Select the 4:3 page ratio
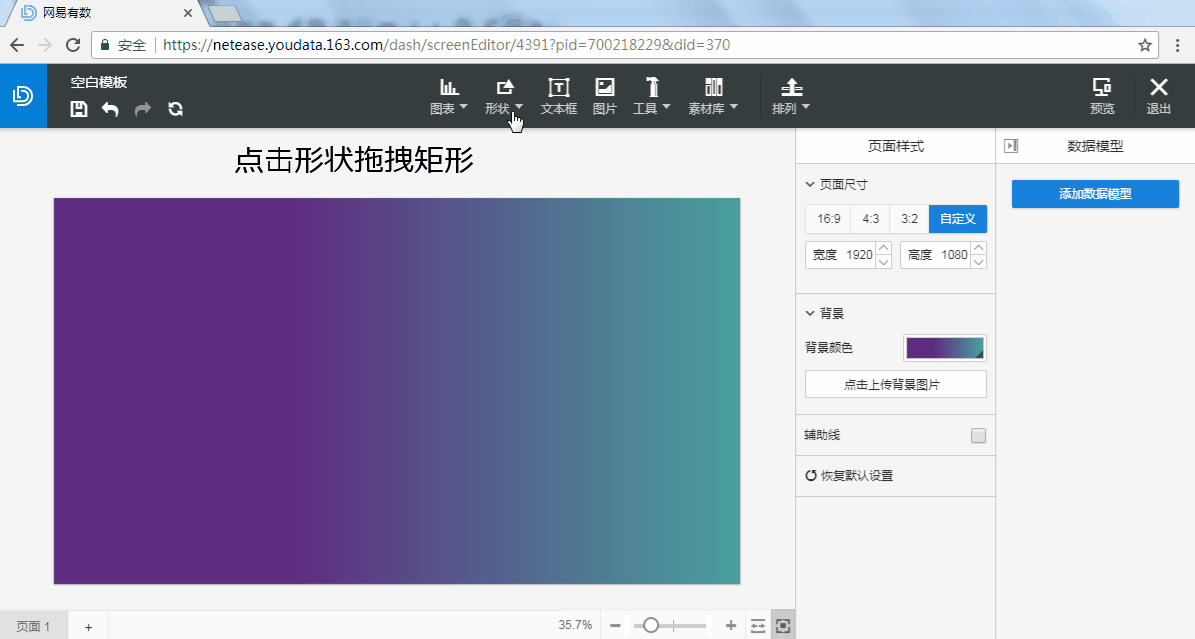This screenshot has height=639, width=1195. point(870,219)
